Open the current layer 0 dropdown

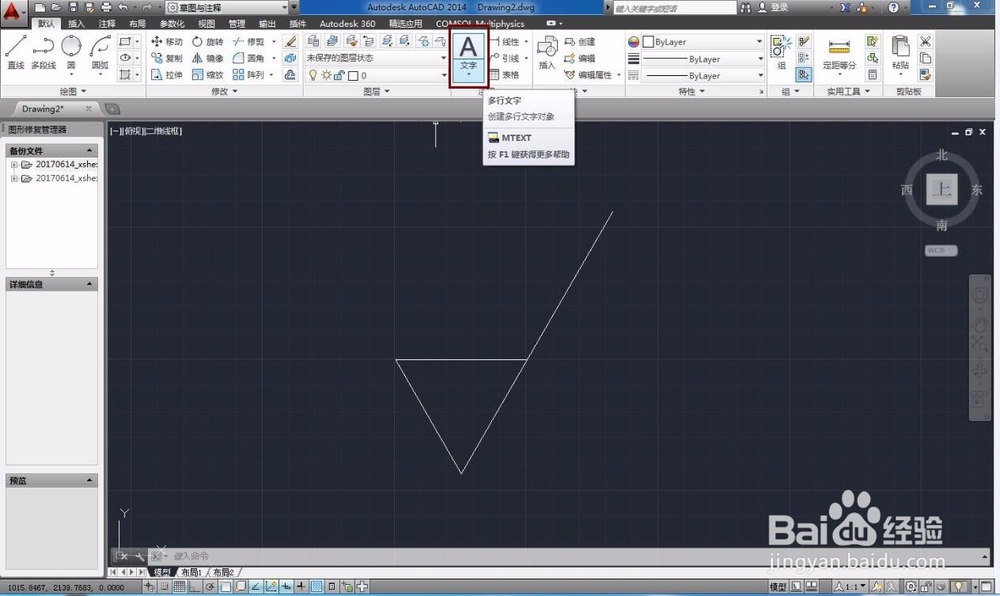click(377, 75)
